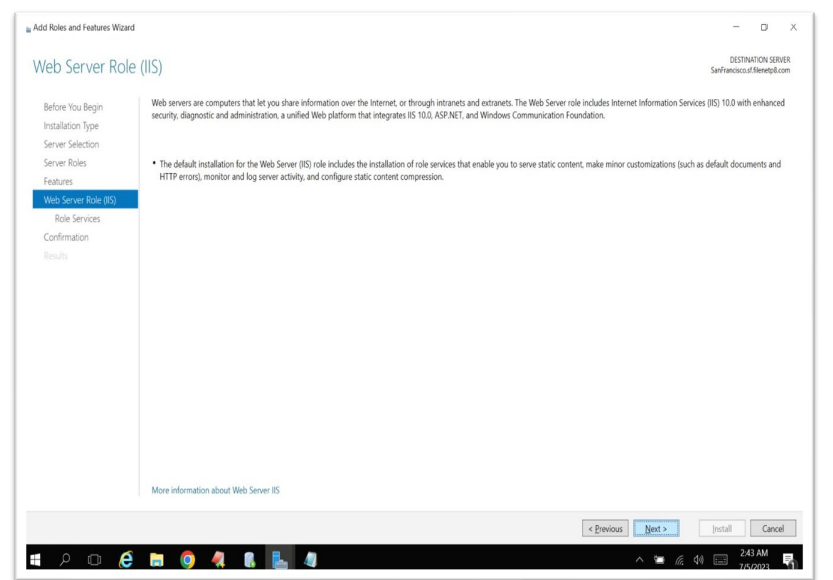
Task: Show hidden system tray icons
Action: click(640, 559)
